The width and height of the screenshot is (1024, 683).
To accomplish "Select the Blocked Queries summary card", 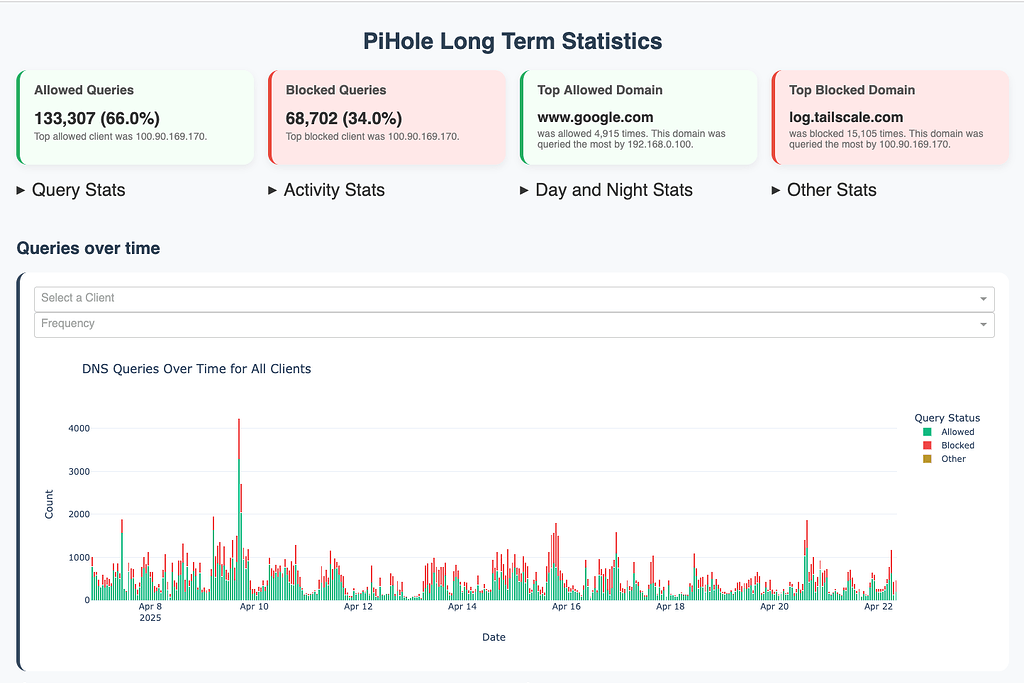I will pos(387,114).
